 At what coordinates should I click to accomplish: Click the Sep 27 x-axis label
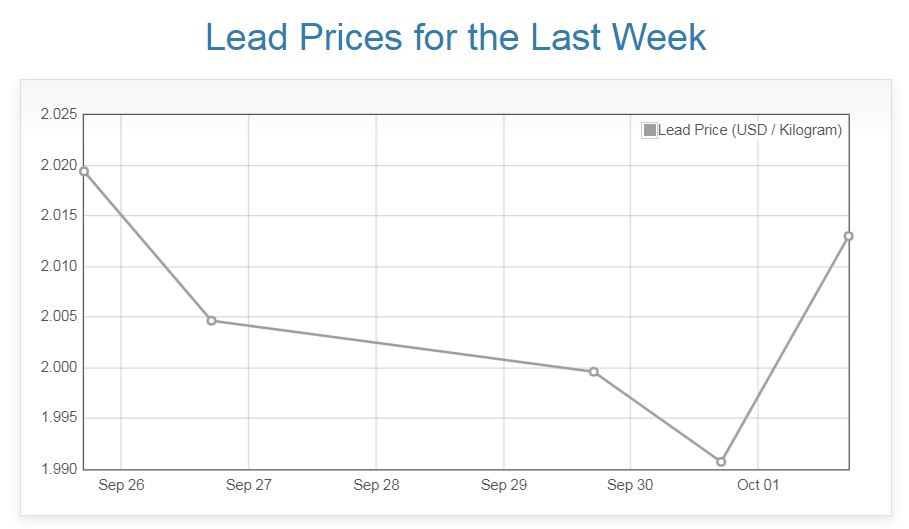tap(248, 486)
